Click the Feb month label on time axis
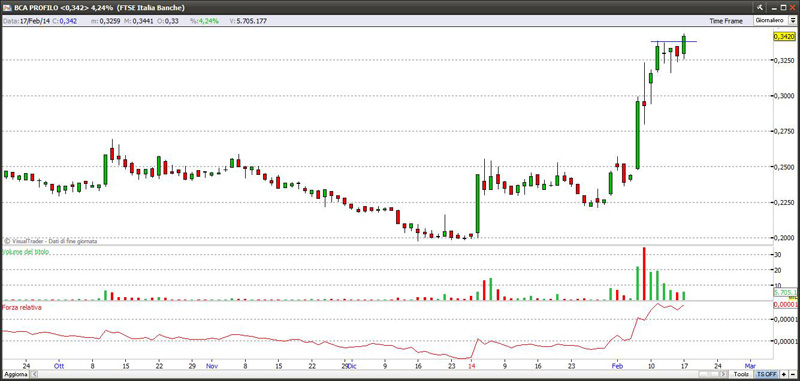The width and height of the screenshot is (800, 381). (618, 366)
